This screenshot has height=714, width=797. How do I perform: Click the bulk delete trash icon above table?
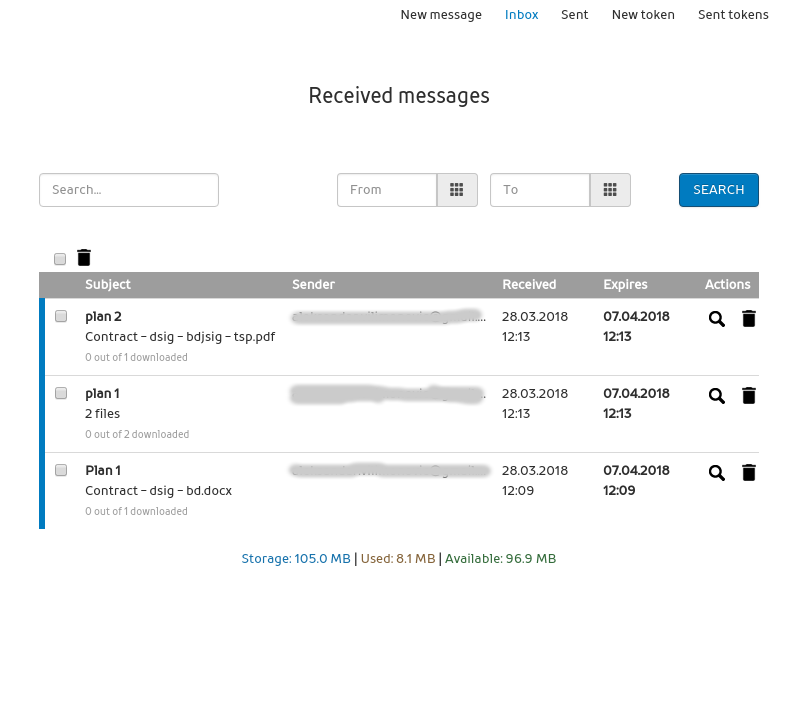(x=84, y=258)
